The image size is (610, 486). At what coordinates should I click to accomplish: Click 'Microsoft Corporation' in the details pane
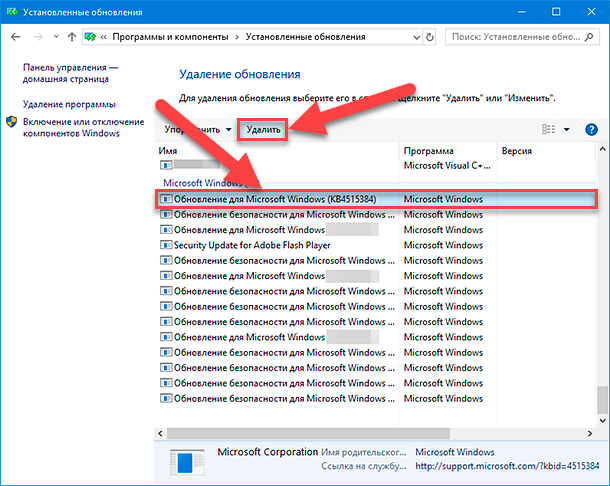click(268, 452)
